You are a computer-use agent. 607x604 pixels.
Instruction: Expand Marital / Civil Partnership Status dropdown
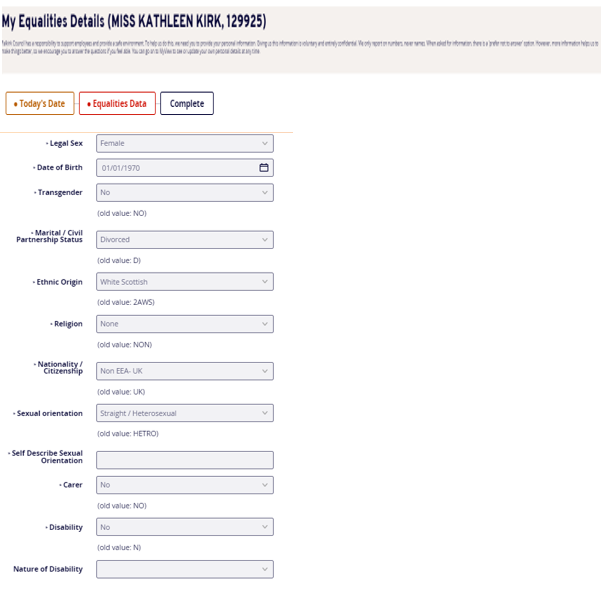(x=185, y=240)
